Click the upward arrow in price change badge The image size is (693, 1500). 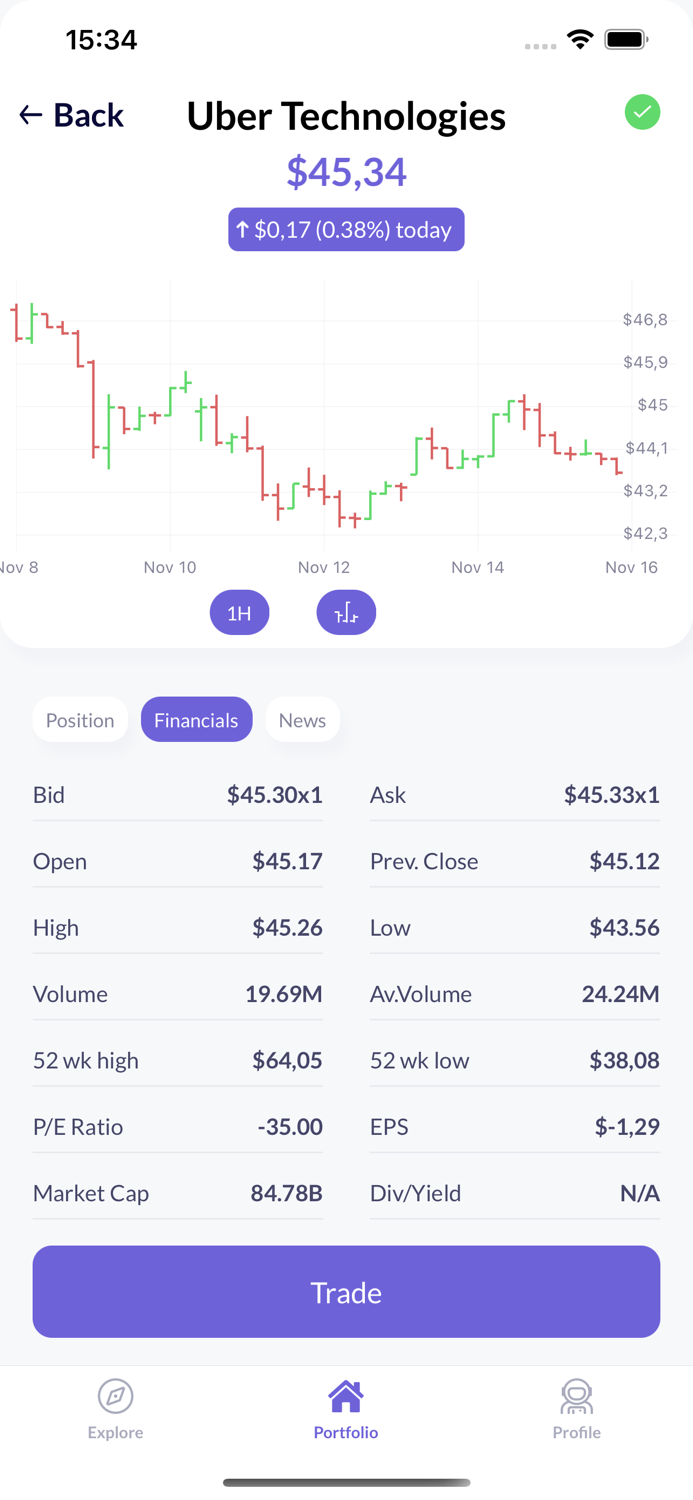point(242,229)
